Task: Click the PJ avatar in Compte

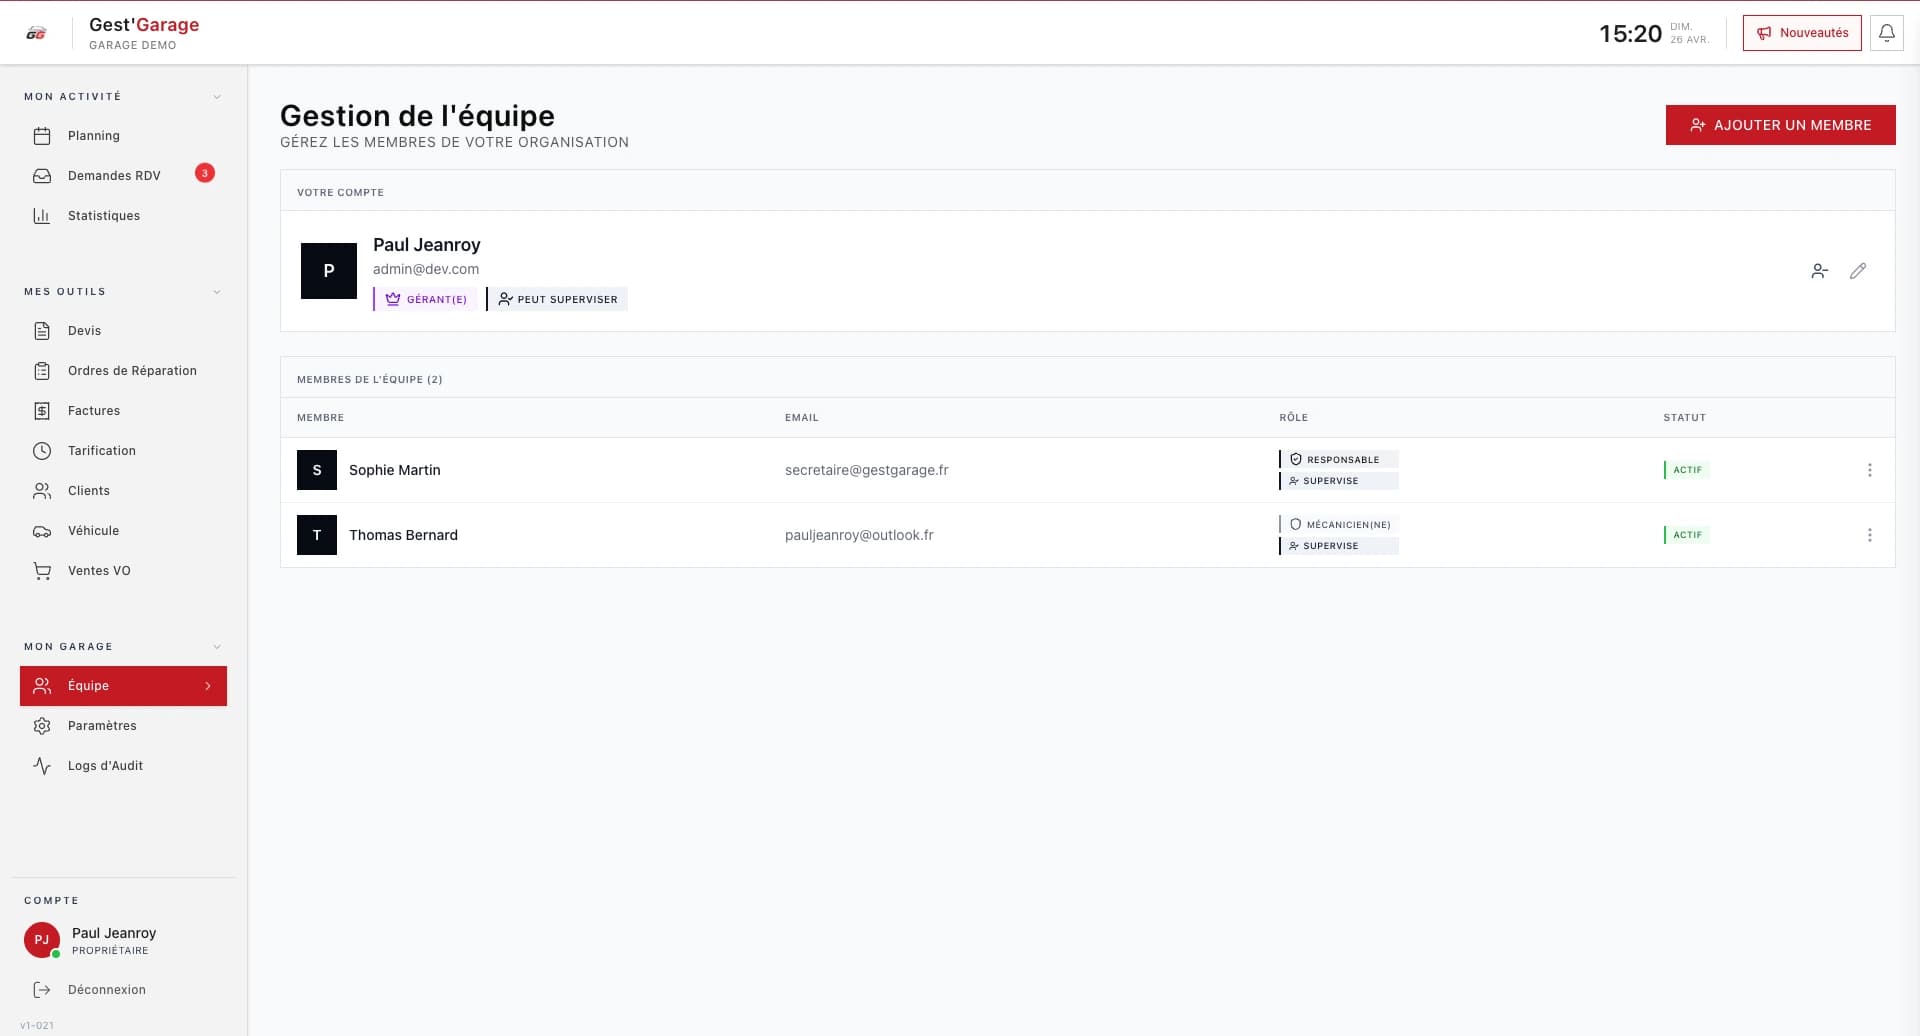Action: [42, 940]
